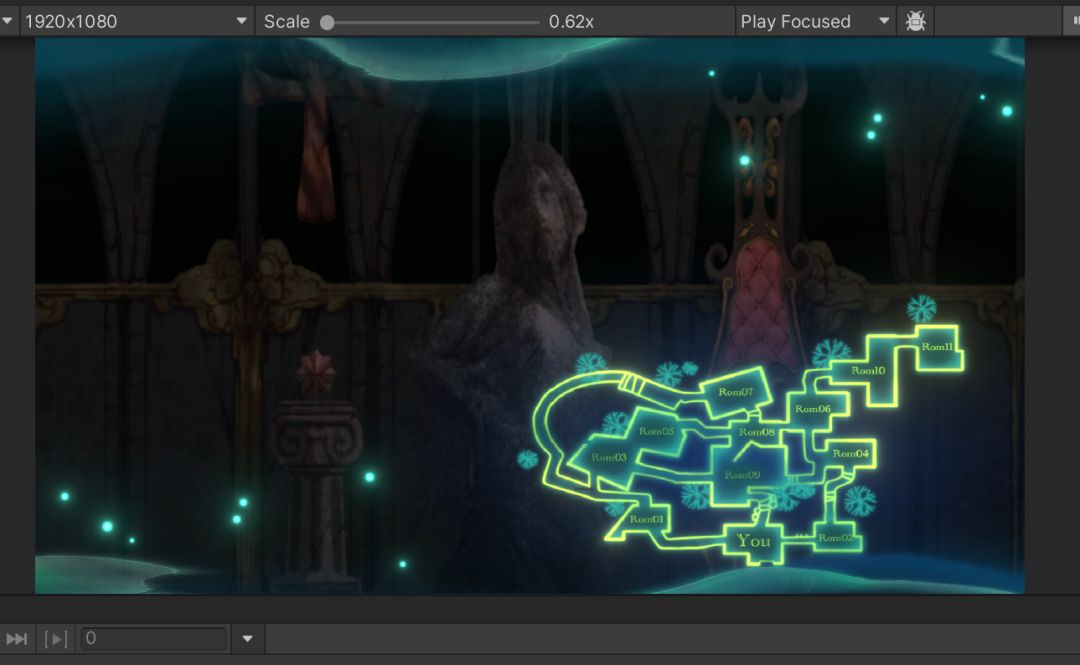Click the partially visible icon at the toolbar's right edge
This screenshot has height=665, width=1080.
pos(1075,21)
